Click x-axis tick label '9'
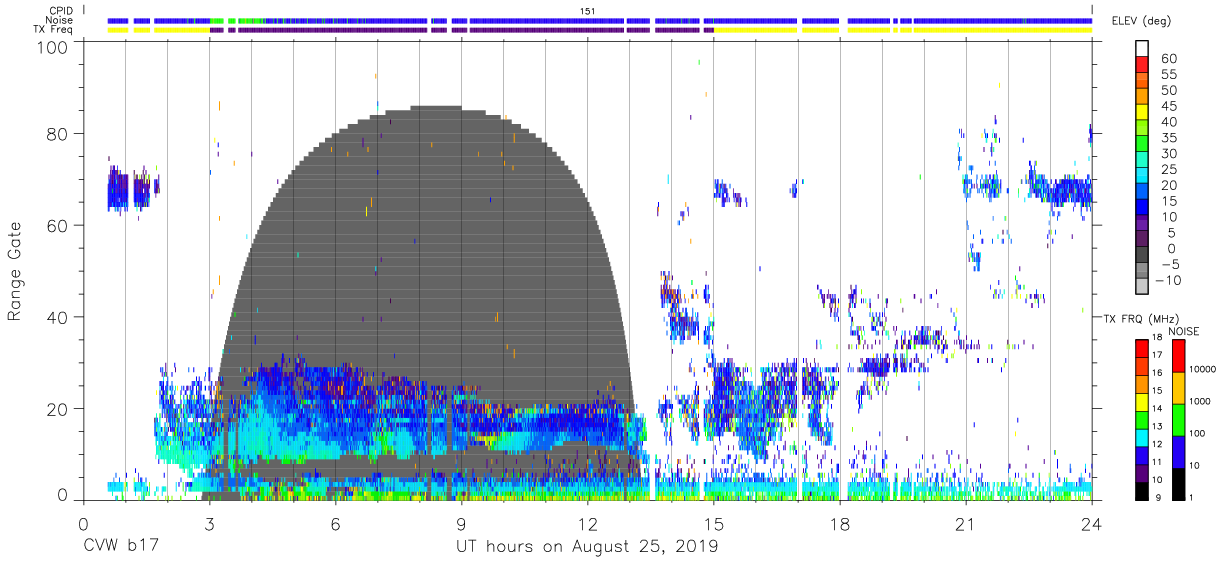This screenshot has width=1228, height=567. pyautogui.click(x=461, y=524)
